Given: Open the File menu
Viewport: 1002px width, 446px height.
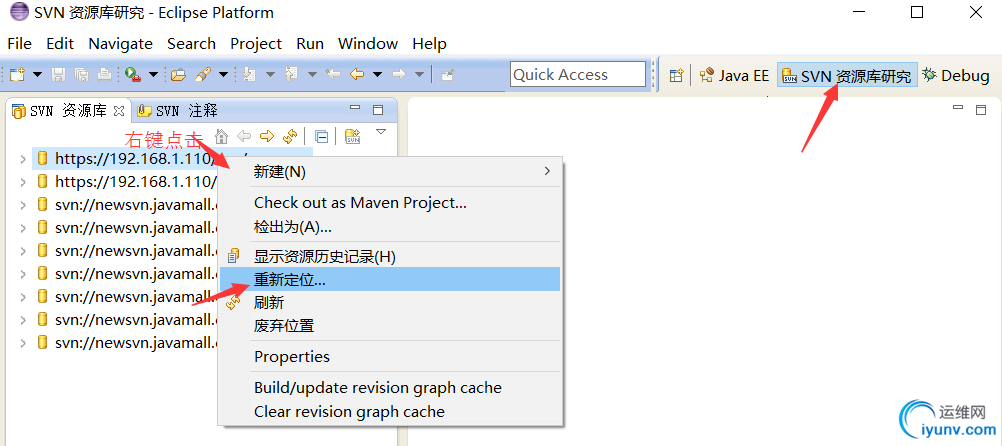Looking at the screenshot, I should (19, 43).
